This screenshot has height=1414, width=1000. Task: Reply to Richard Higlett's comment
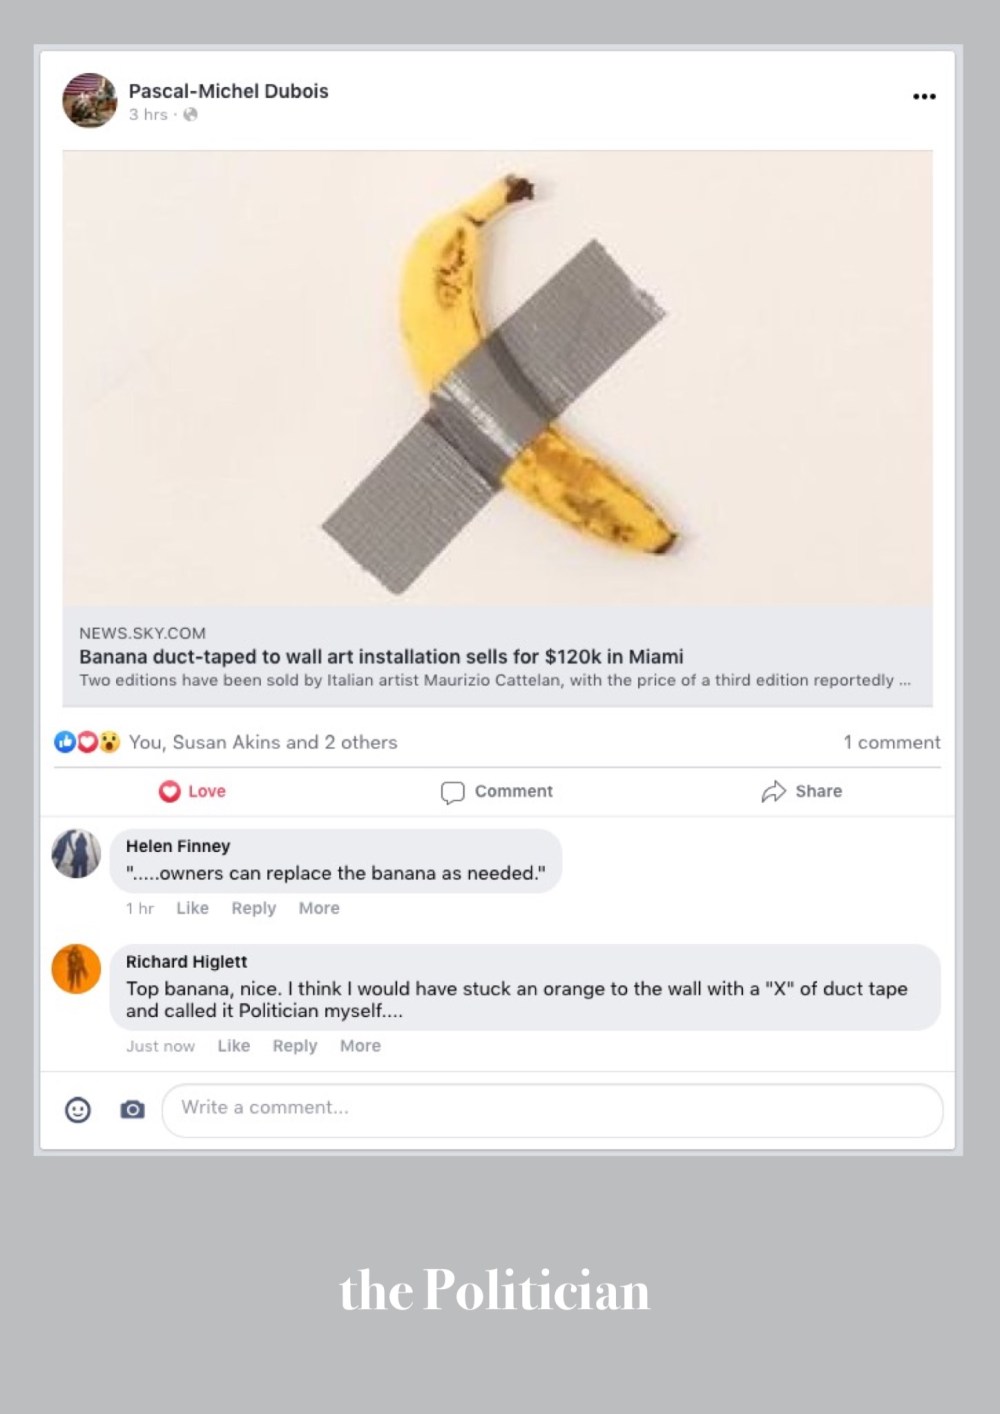(295, 1046)
